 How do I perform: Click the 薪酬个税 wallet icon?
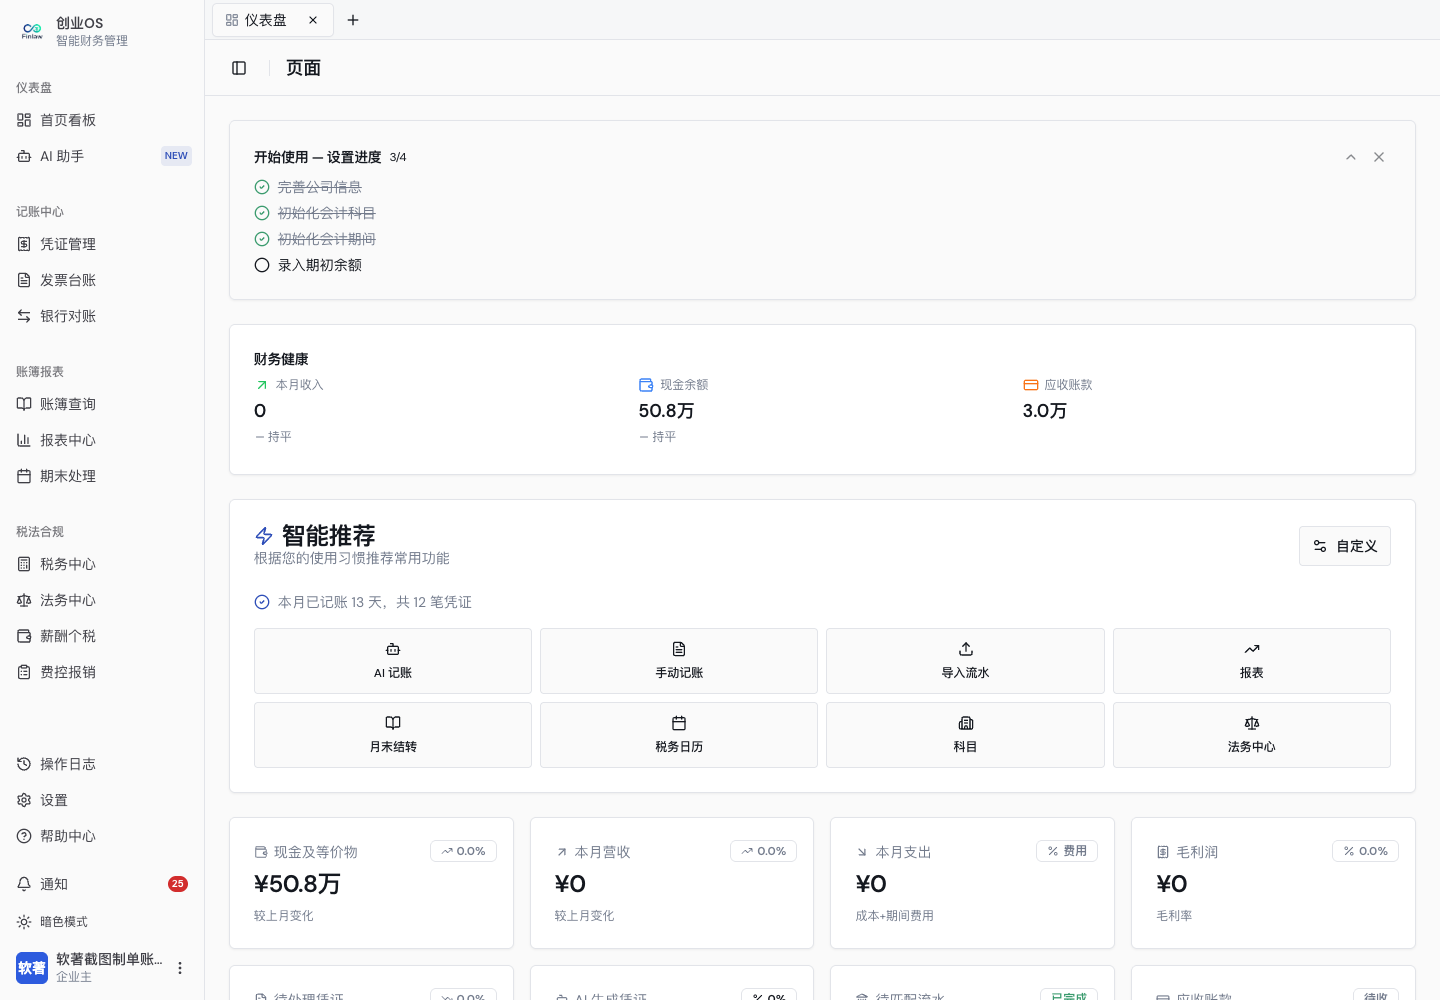tap(24, 636)
